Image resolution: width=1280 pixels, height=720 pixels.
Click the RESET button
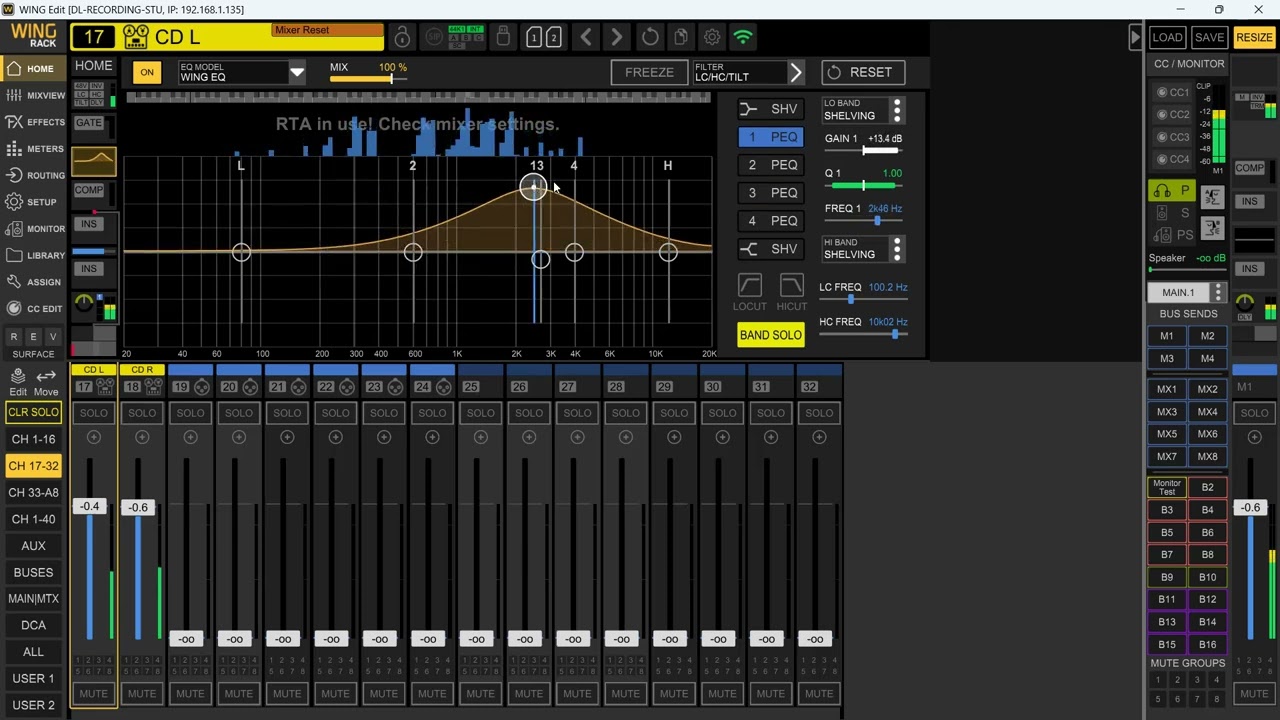[863, 72]
